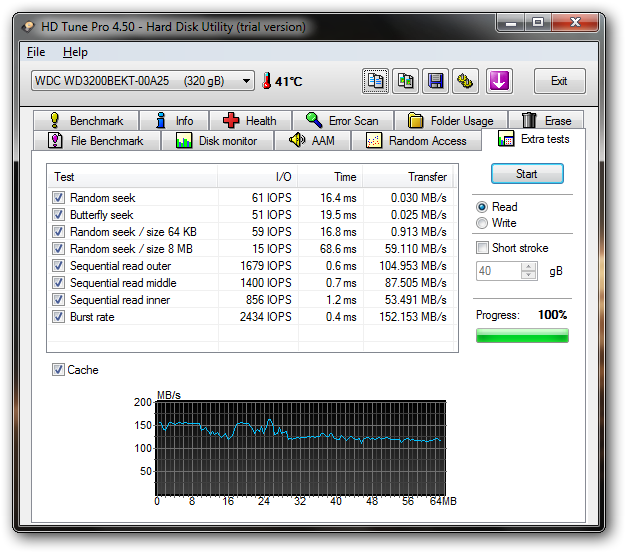Switch to the Benchmark tab
The height and width of the screenshot is (553, 626).
[x=86, y=121]
